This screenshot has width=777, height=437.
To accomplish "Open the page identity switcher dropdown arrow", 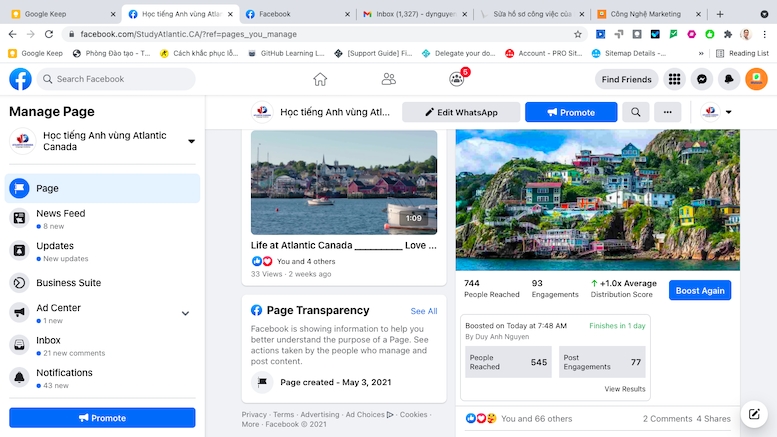I will 728,112.
